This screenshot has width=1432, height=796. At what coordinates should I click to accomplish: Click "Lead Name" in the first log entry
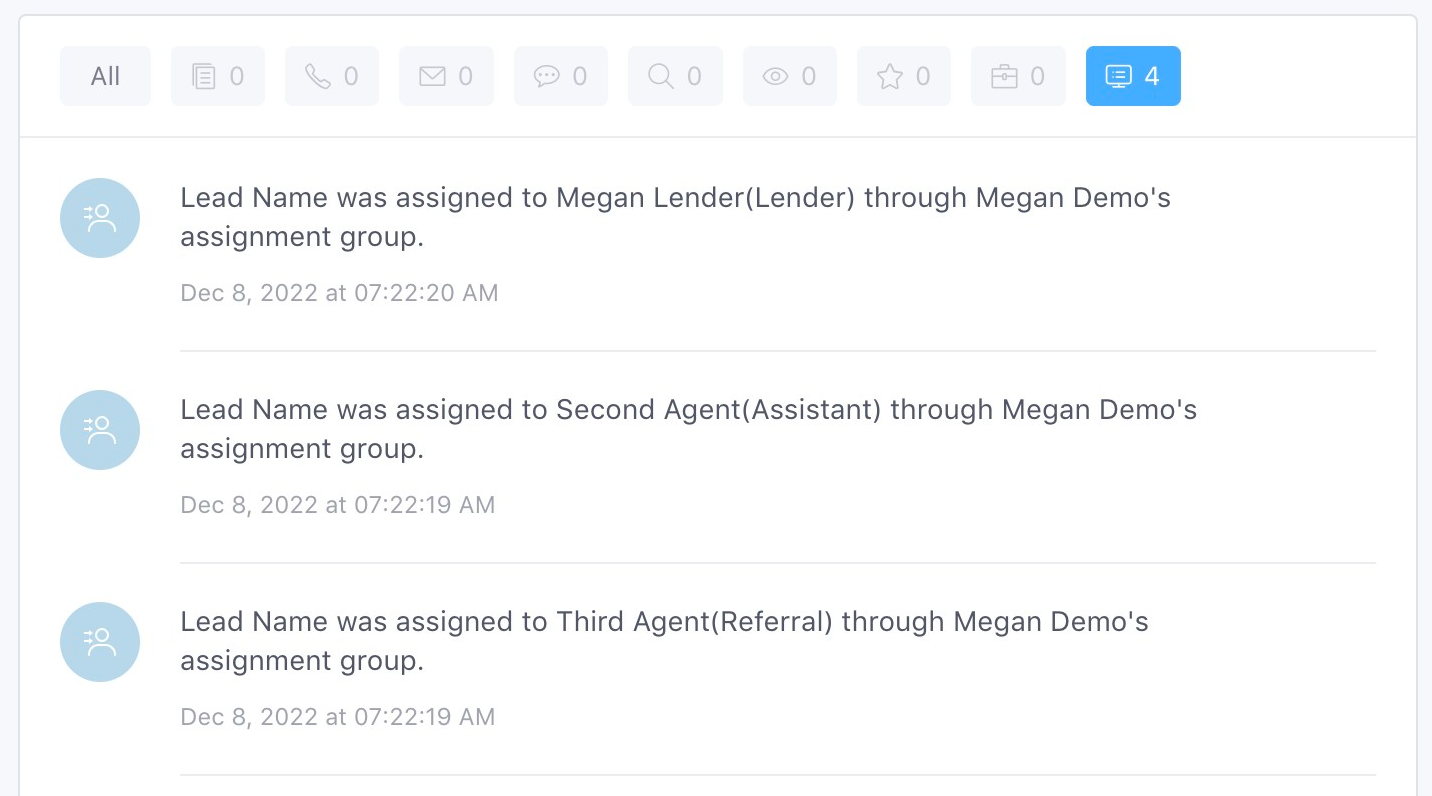[254, 198]
